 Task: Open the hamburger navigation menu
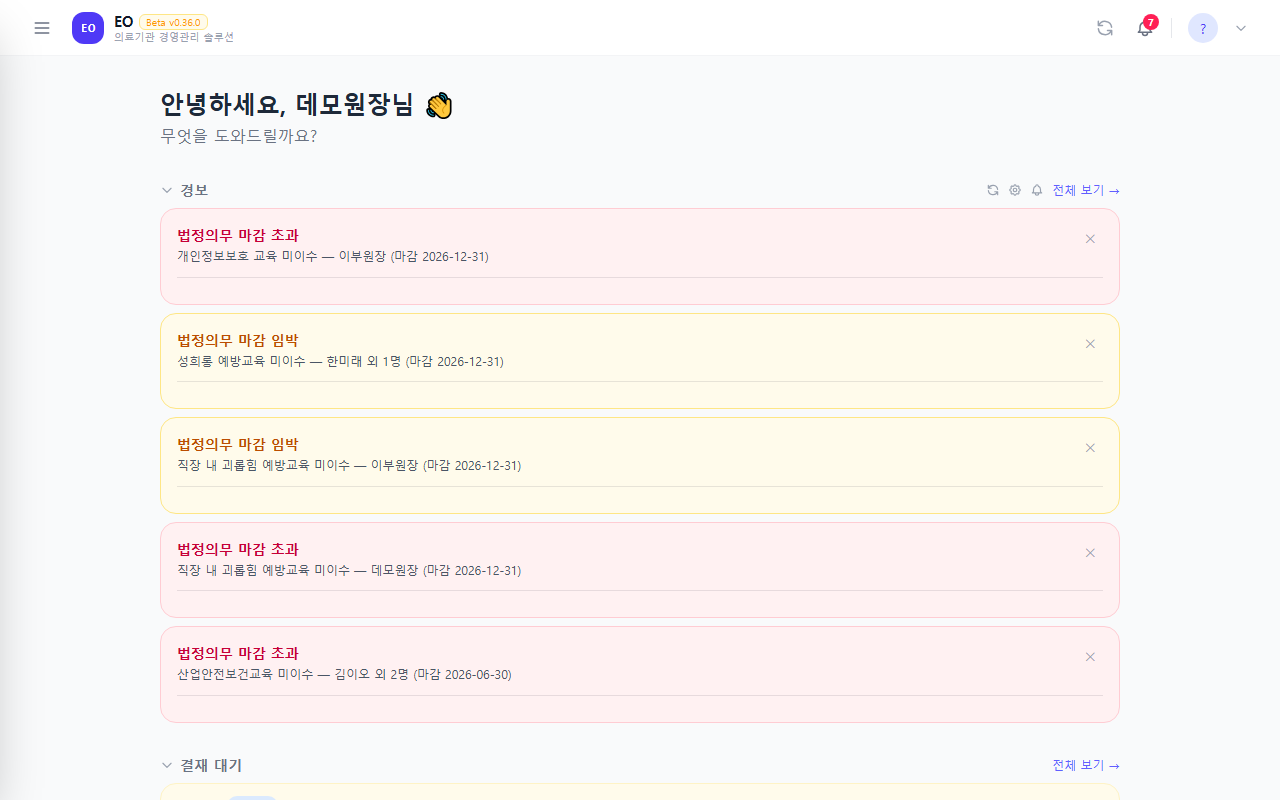[42, 28]
